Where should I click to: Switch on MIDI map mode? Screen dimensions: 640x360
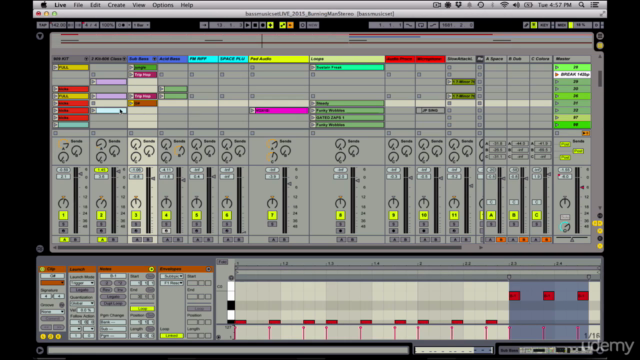(562, 25)
